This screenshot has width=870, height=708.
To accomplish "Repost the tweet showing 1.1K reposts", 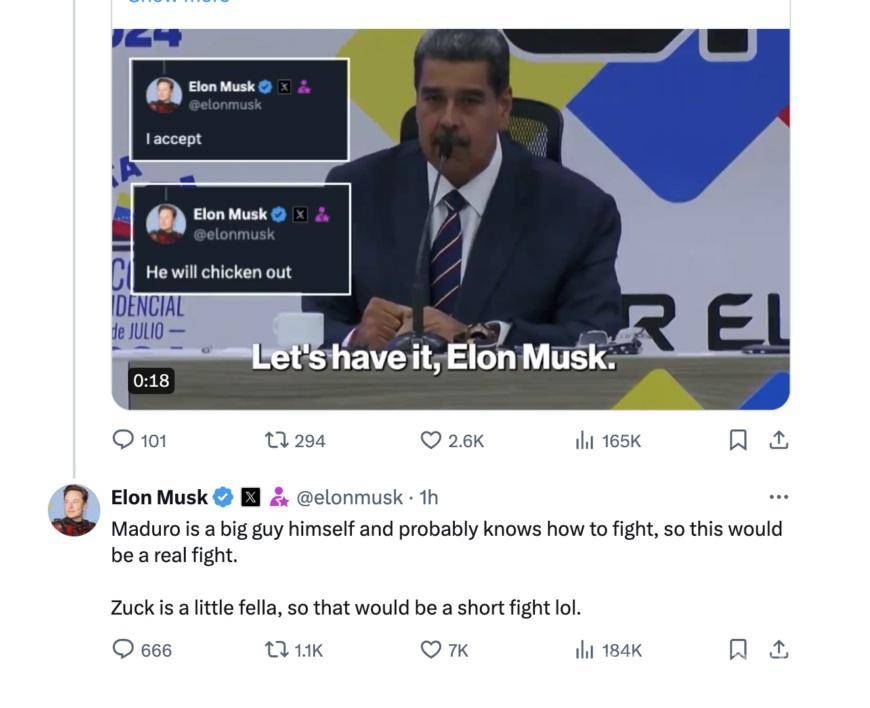I will (x=276, y=650).
